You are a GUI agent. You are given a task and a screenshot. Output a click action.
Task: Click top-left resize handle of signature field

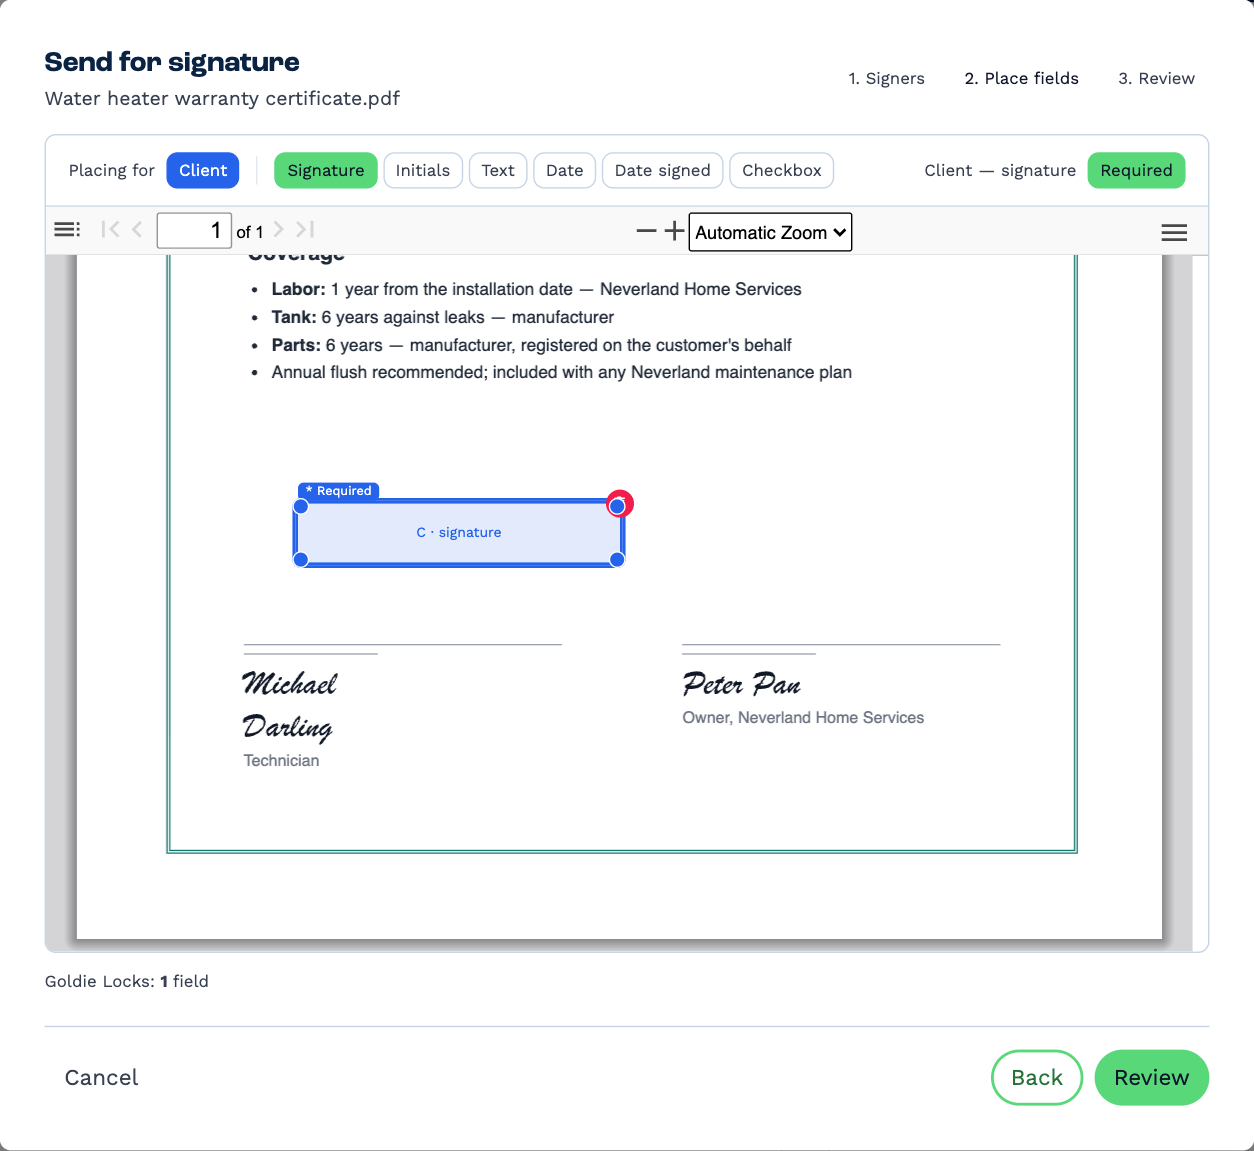click(x=300, y=505)
